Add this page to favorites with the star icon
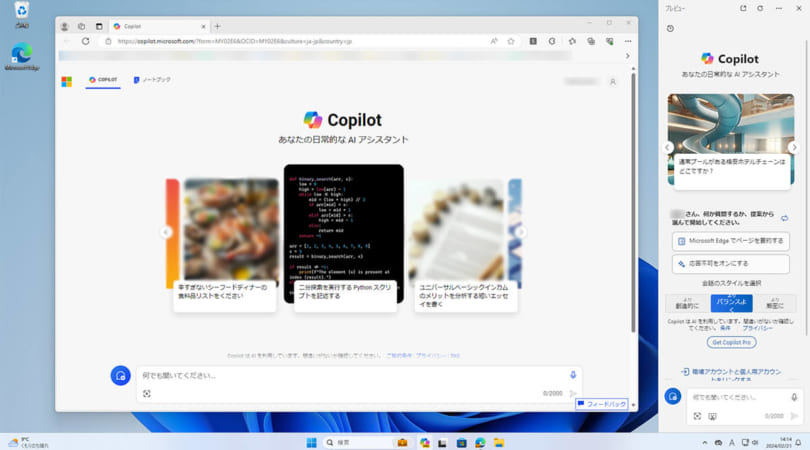This screenshot has width=810, height=450. tap(511, 41)
